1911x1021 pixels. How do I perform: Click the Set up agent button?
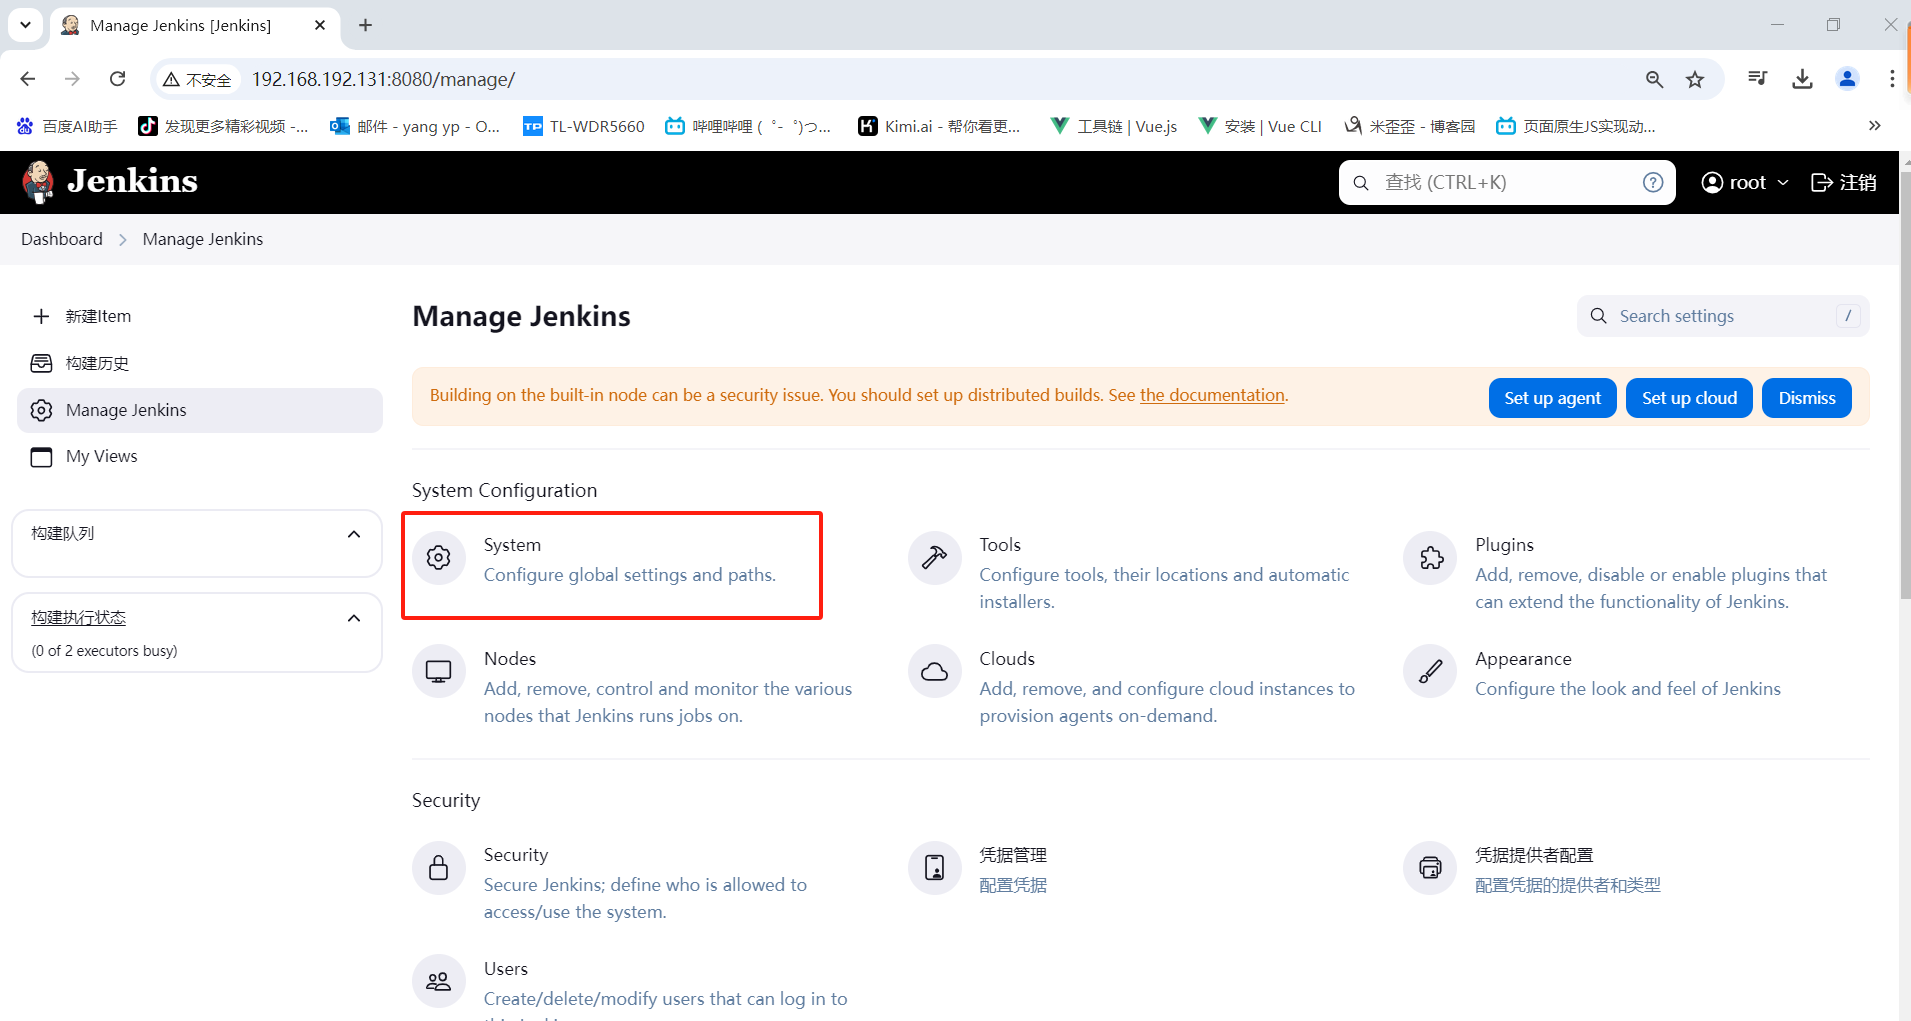(1552, 398)
